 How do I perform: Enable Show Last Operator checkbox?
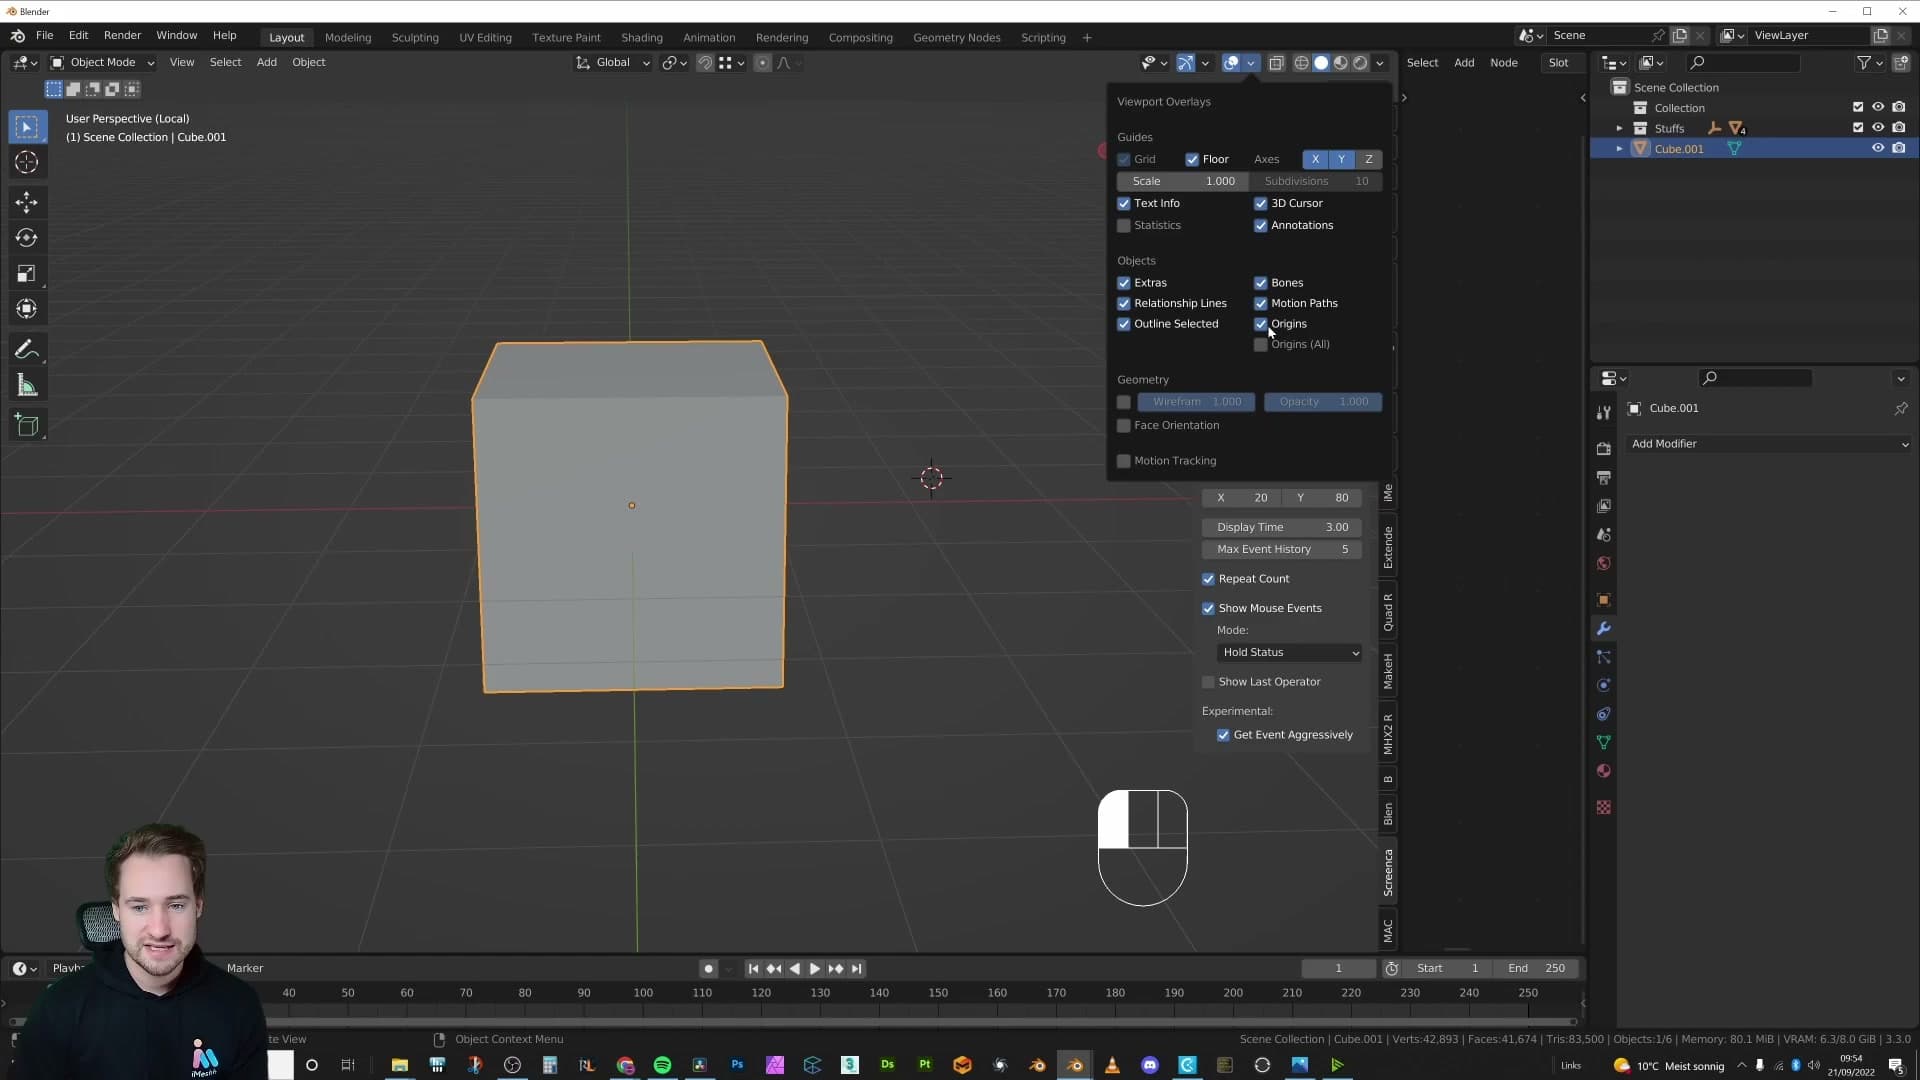point(1208,682)
